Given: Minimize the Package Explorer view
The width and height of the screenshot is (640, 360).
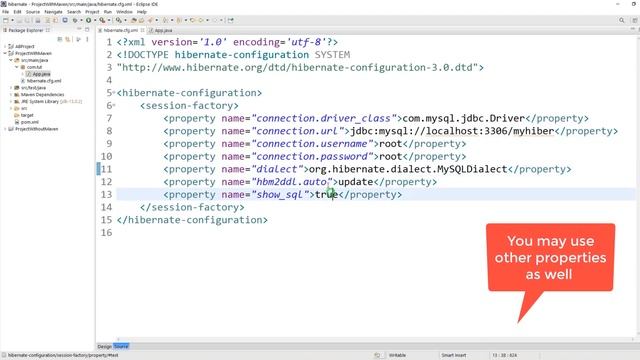Looking at the screenshot, I should (x=79, y=29).
